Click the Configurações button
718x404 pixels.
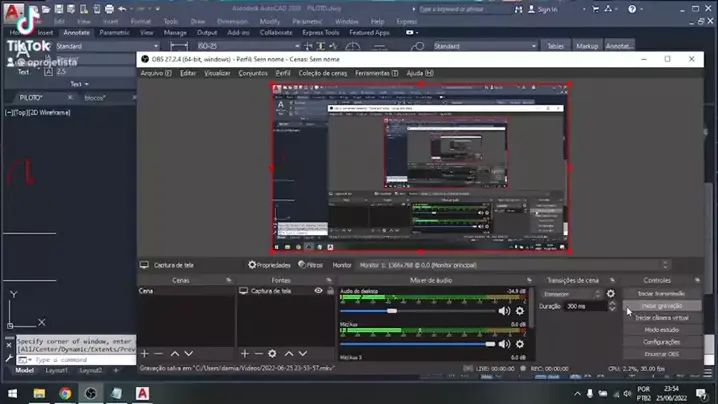point(661,341)
